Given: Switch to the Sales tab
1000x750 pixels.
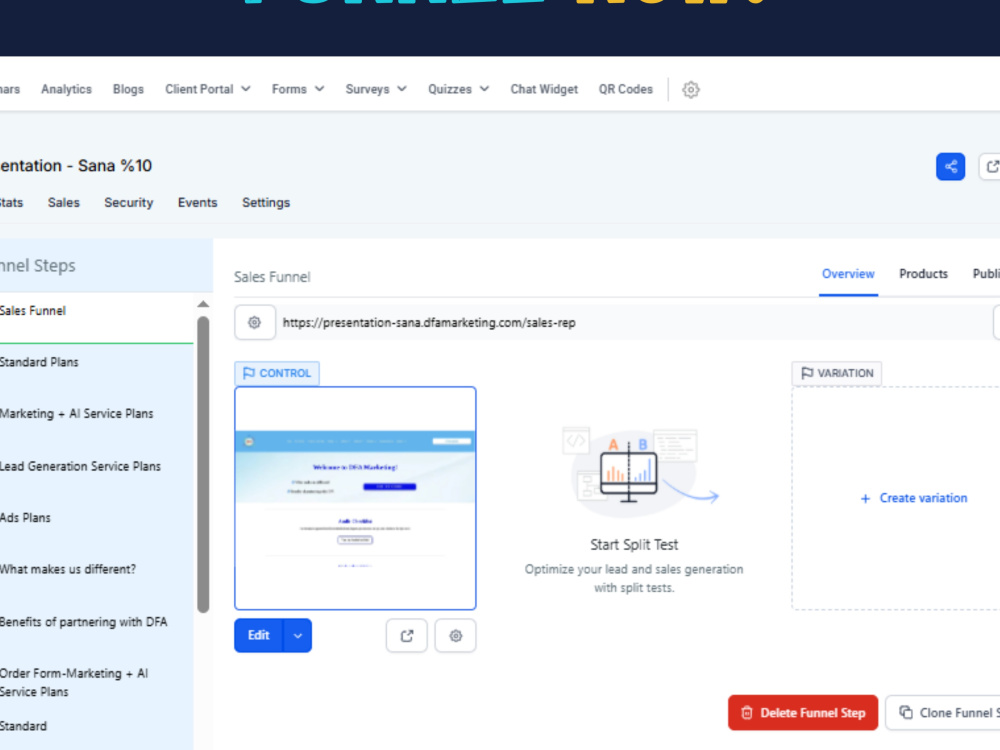Looking at the screenshot, I should (x=64, y=203).
